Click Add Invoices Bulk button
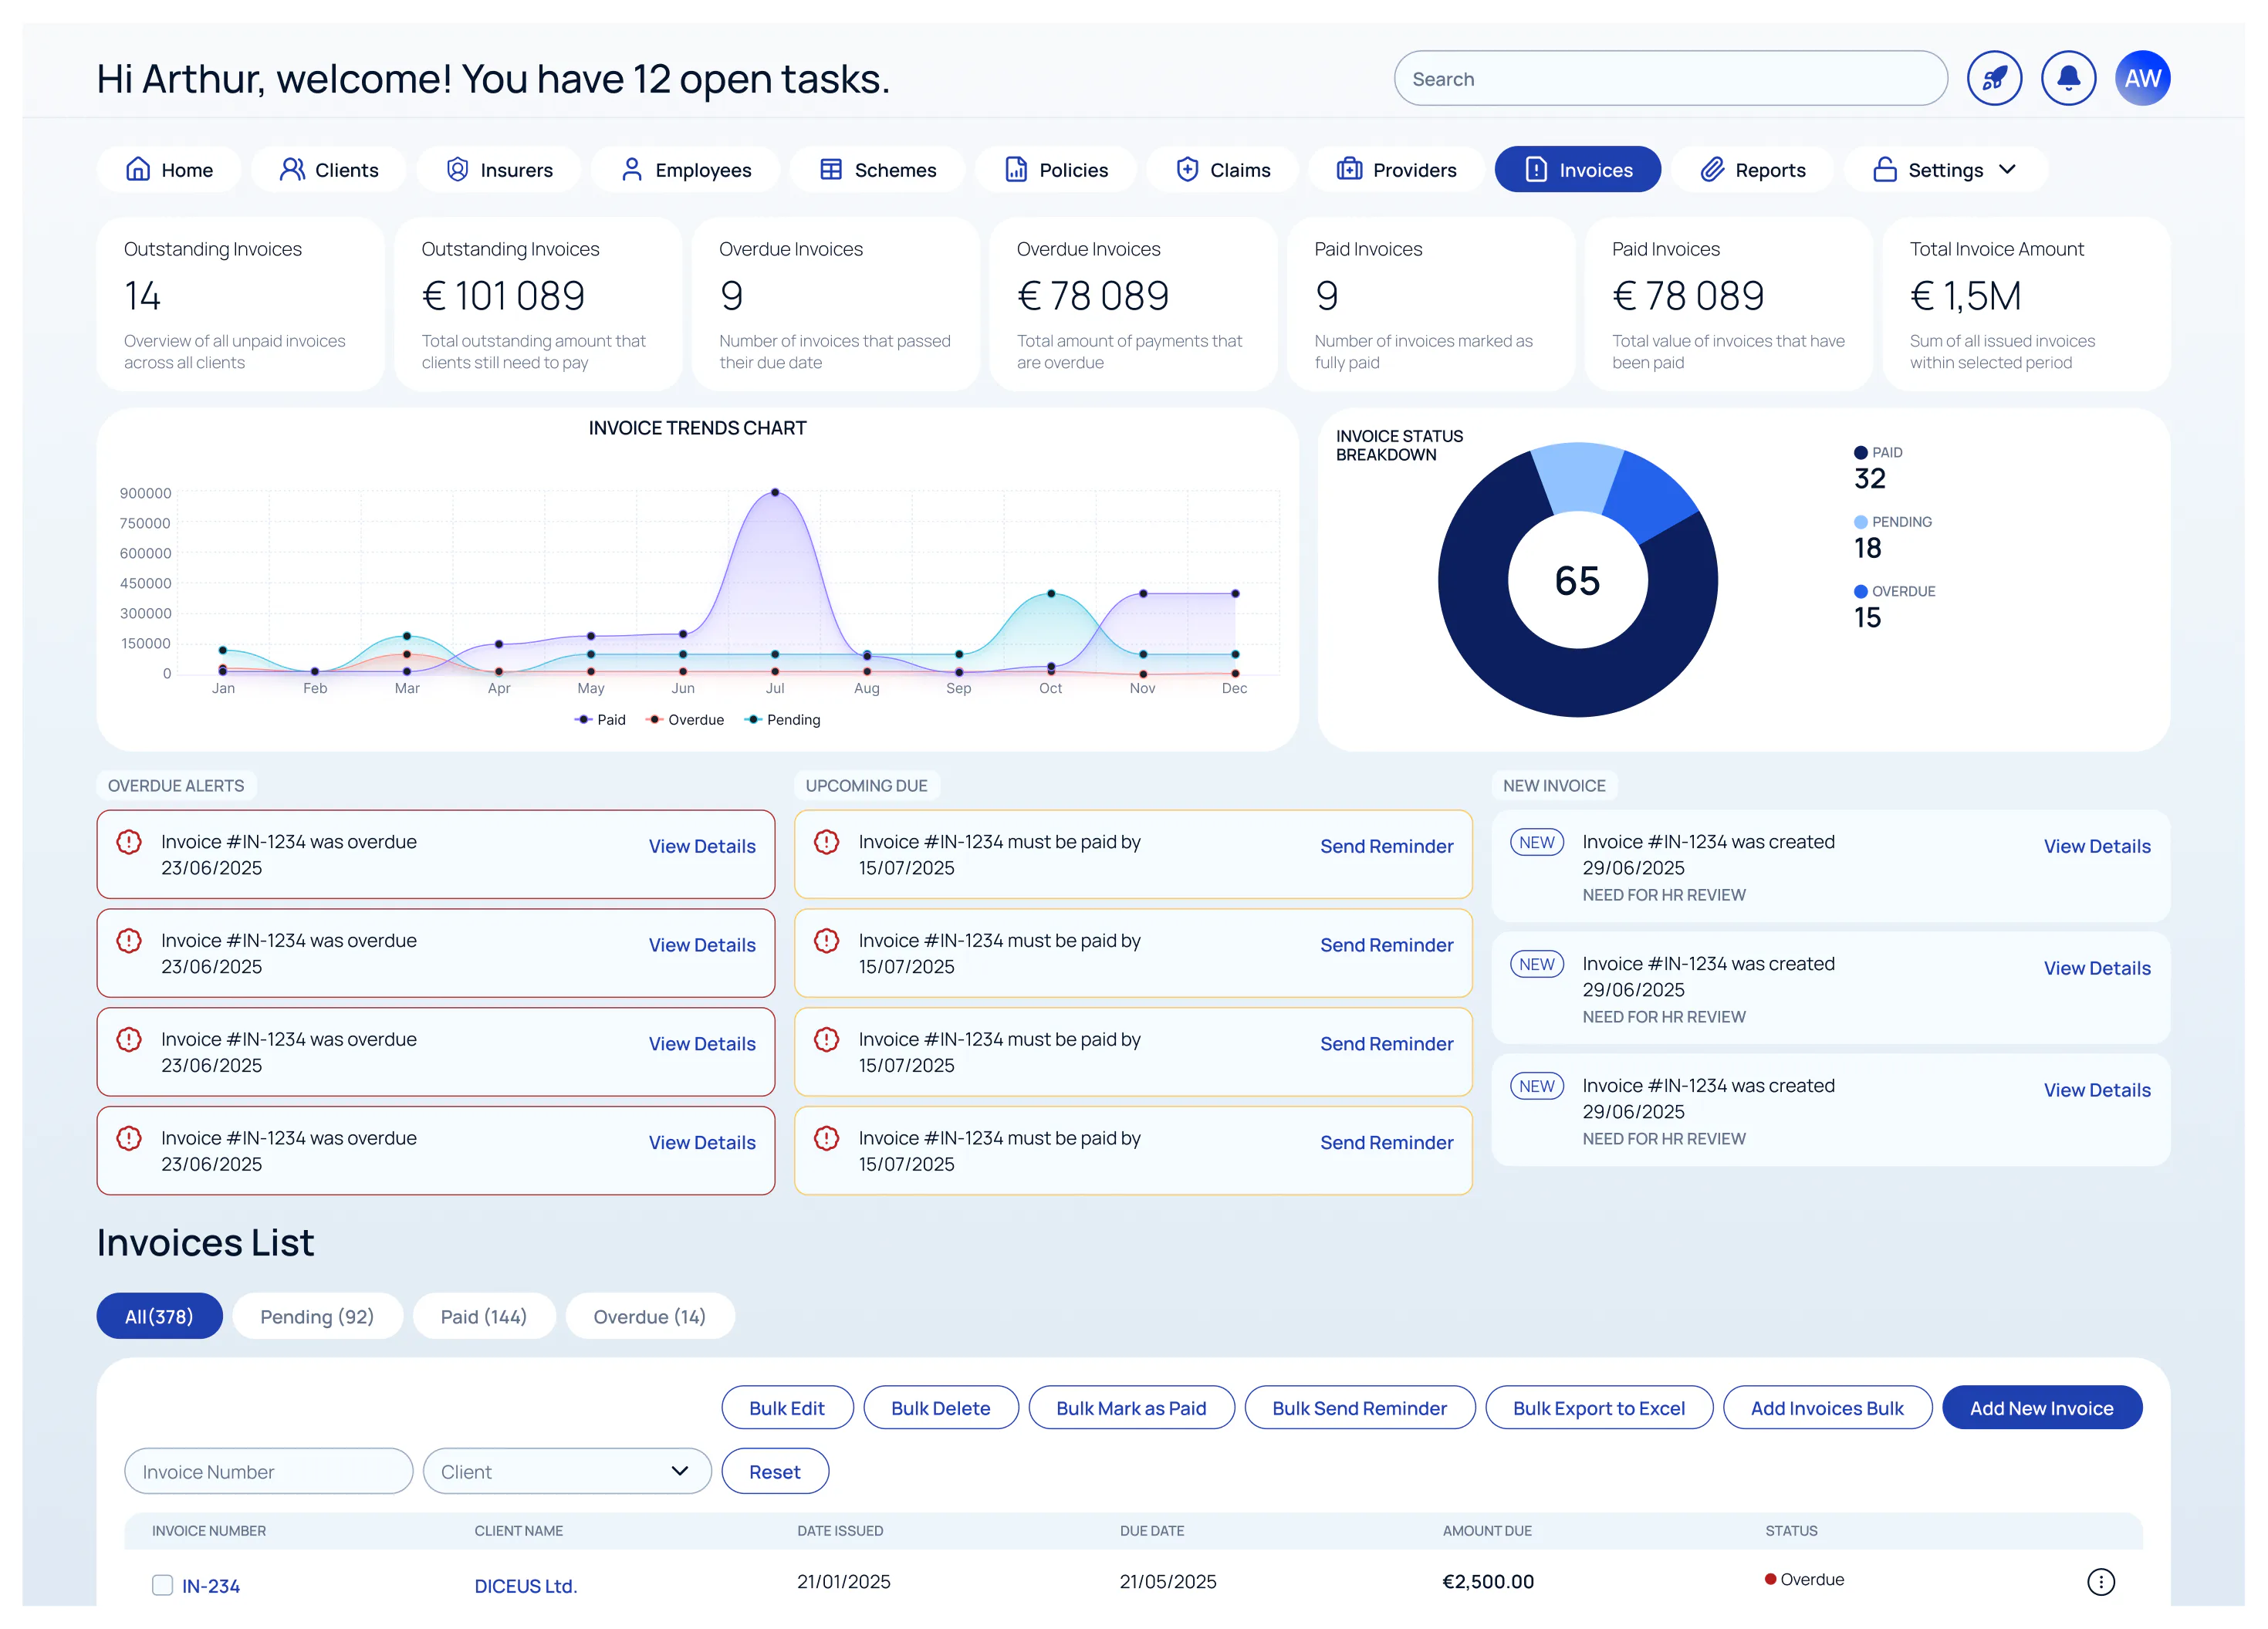 click(1827, 1407)
